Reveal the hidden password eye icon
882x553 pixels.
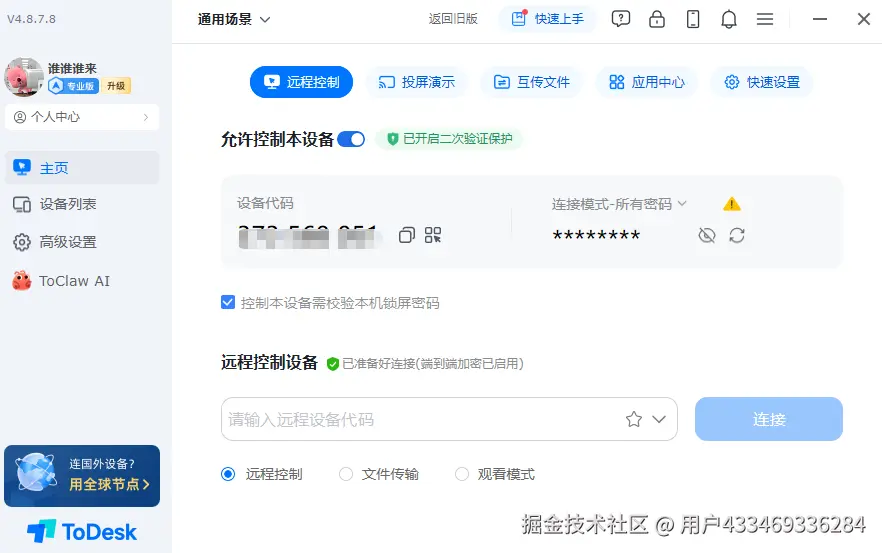[x=706, y=235]
